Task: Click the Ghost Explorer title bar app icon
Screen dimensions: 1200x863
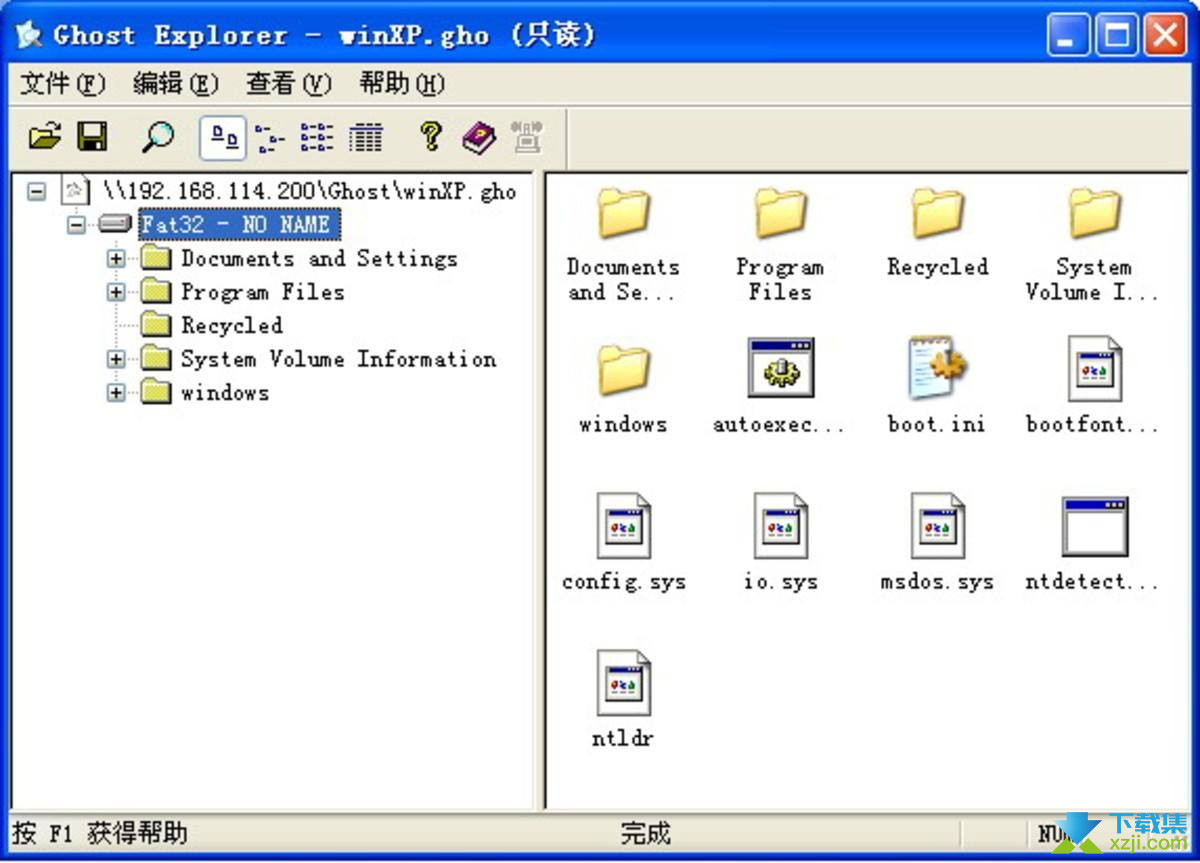Action: (x=28, y=35)
